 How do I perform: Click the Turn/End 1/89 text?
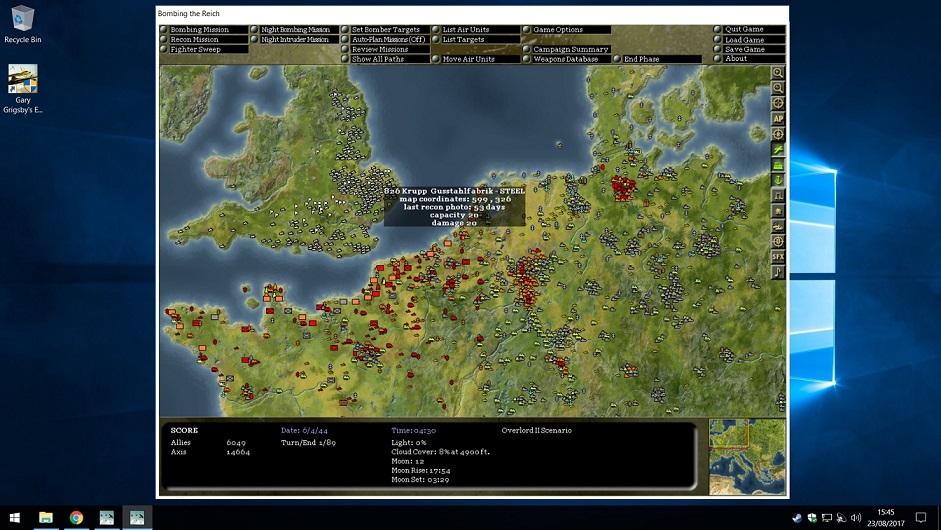308,442
